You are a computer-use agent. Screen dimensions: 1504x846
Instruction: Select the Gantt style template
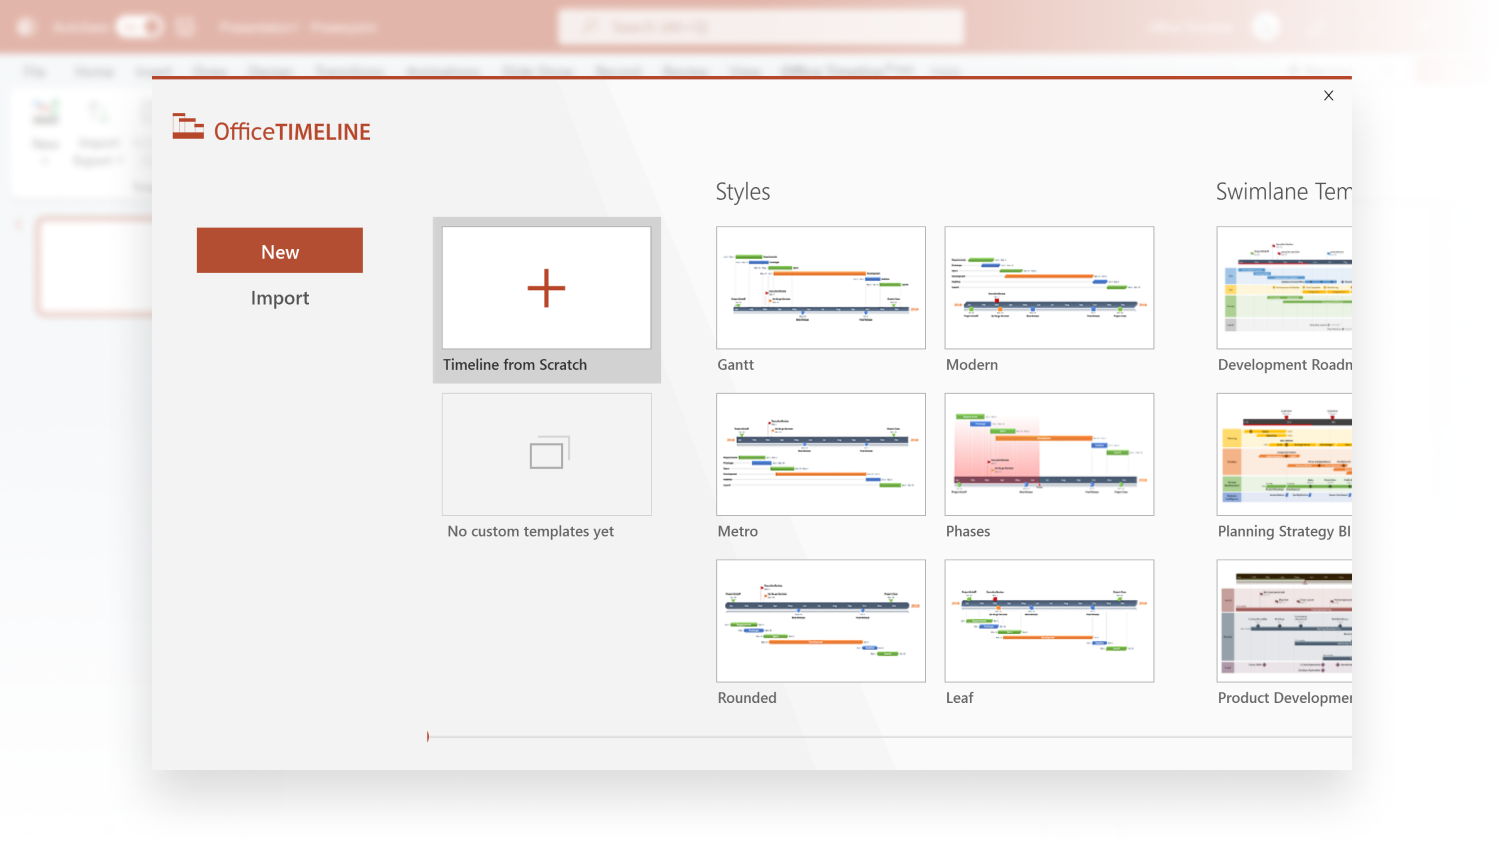(820, 287)
